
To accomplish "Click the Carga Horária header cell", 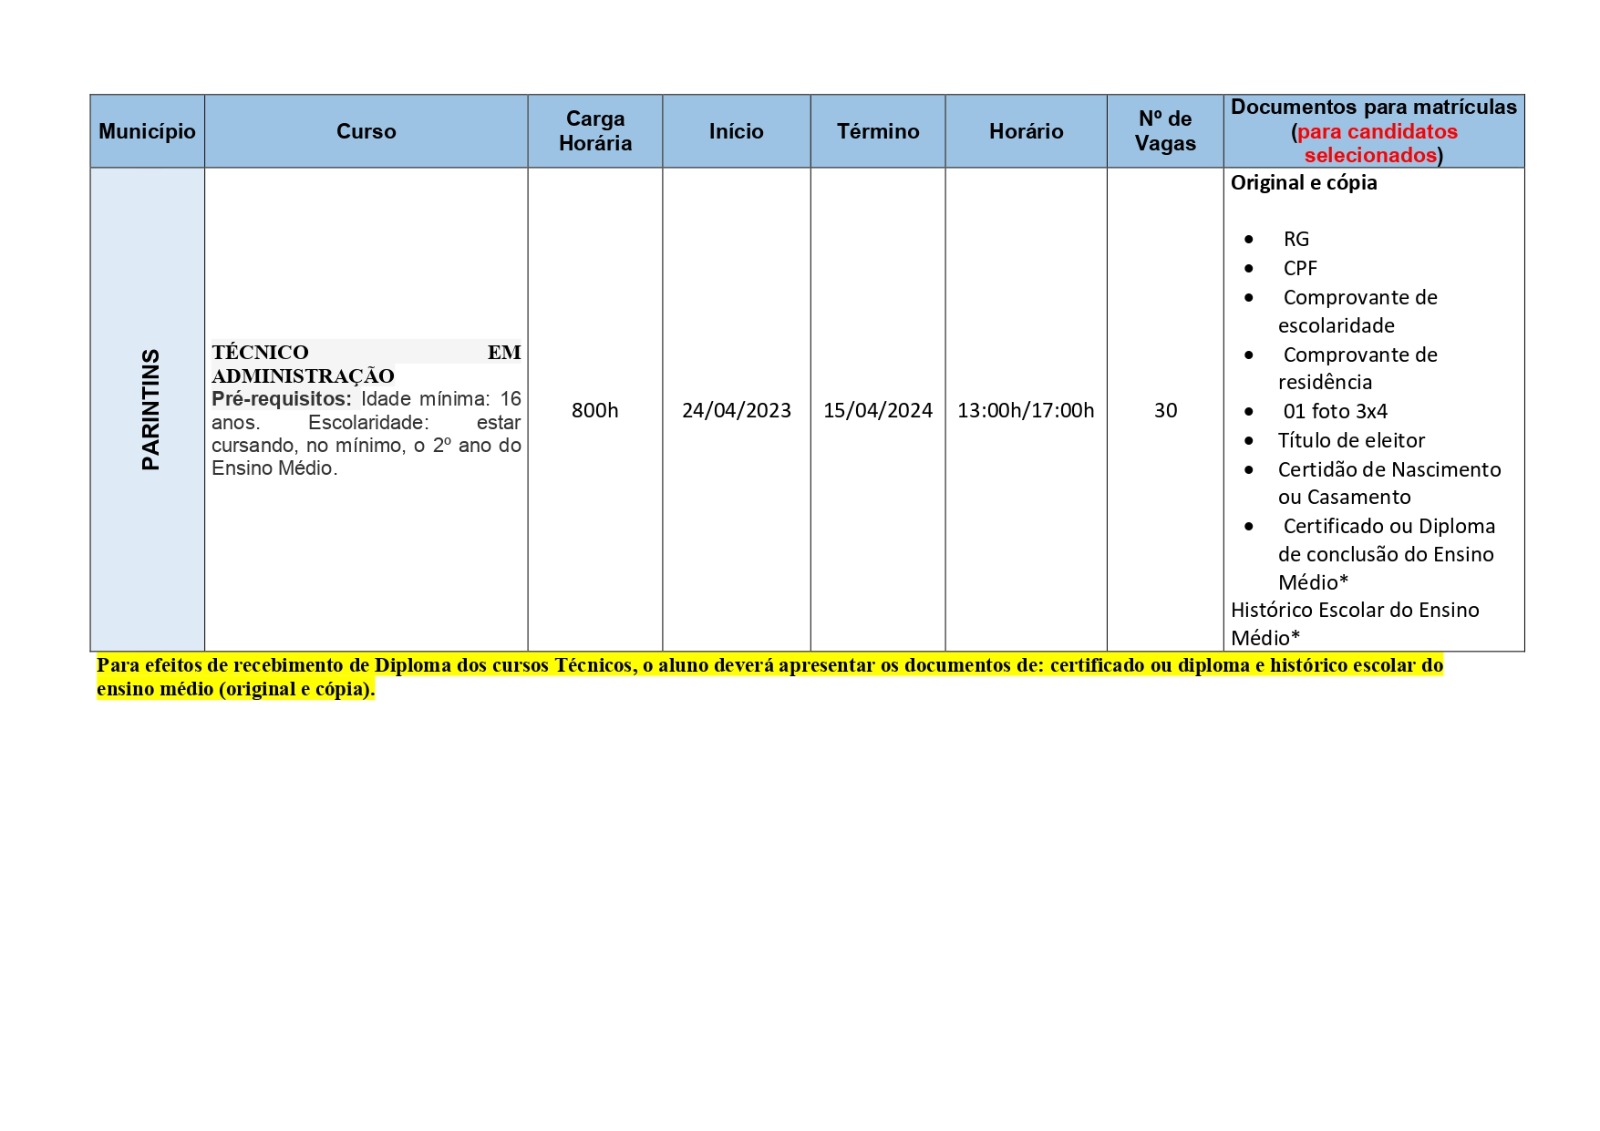I will point(595,131).
